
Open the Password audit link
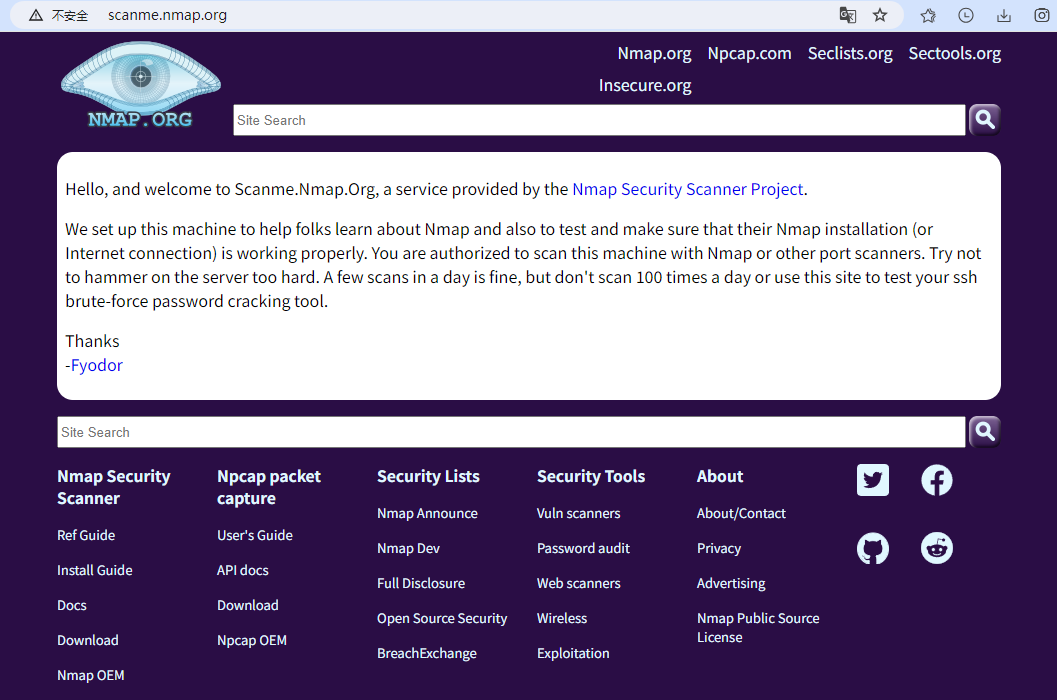[583, 549]
